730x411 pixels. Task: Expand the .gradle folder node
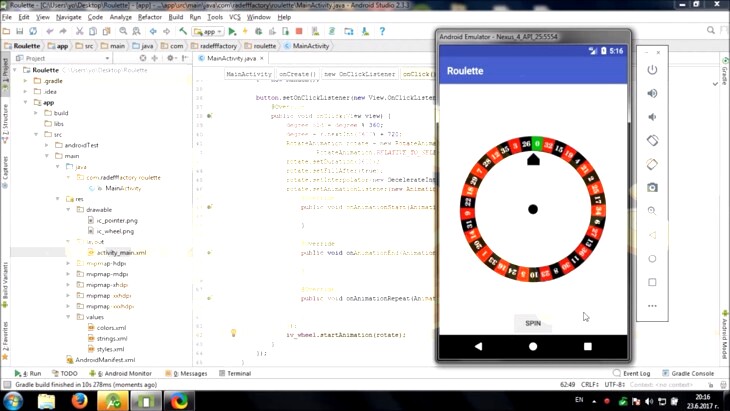click(x=26, y=81)
